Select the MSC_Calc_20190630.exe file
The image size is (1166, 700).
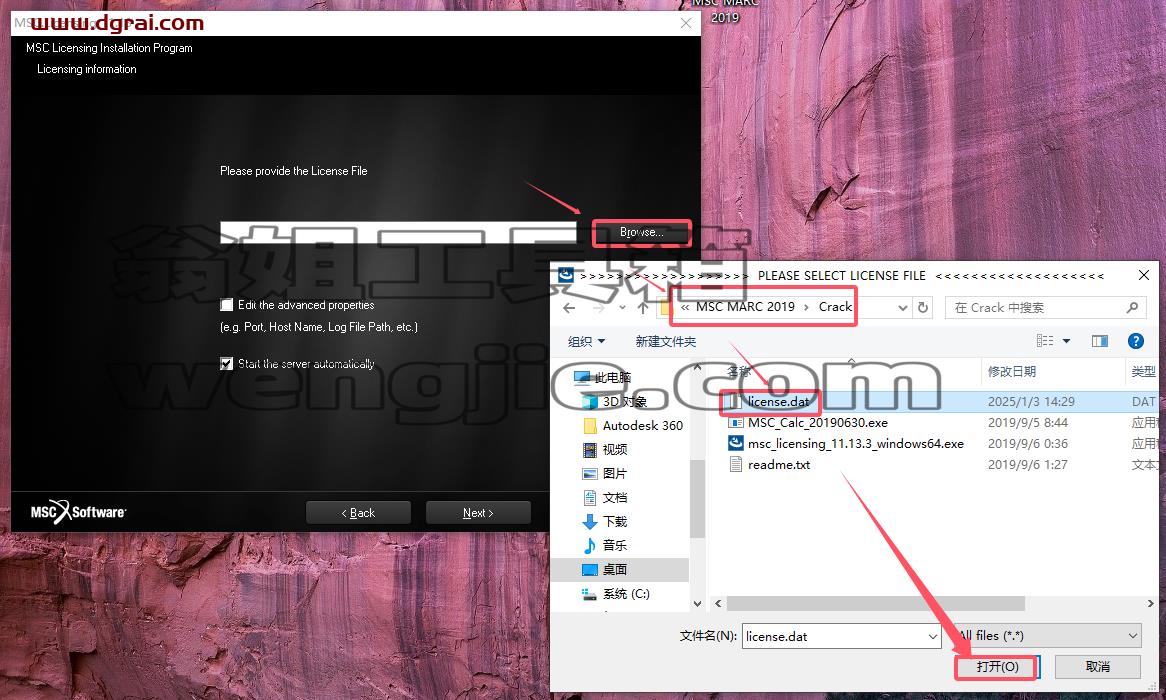point(817,423)
